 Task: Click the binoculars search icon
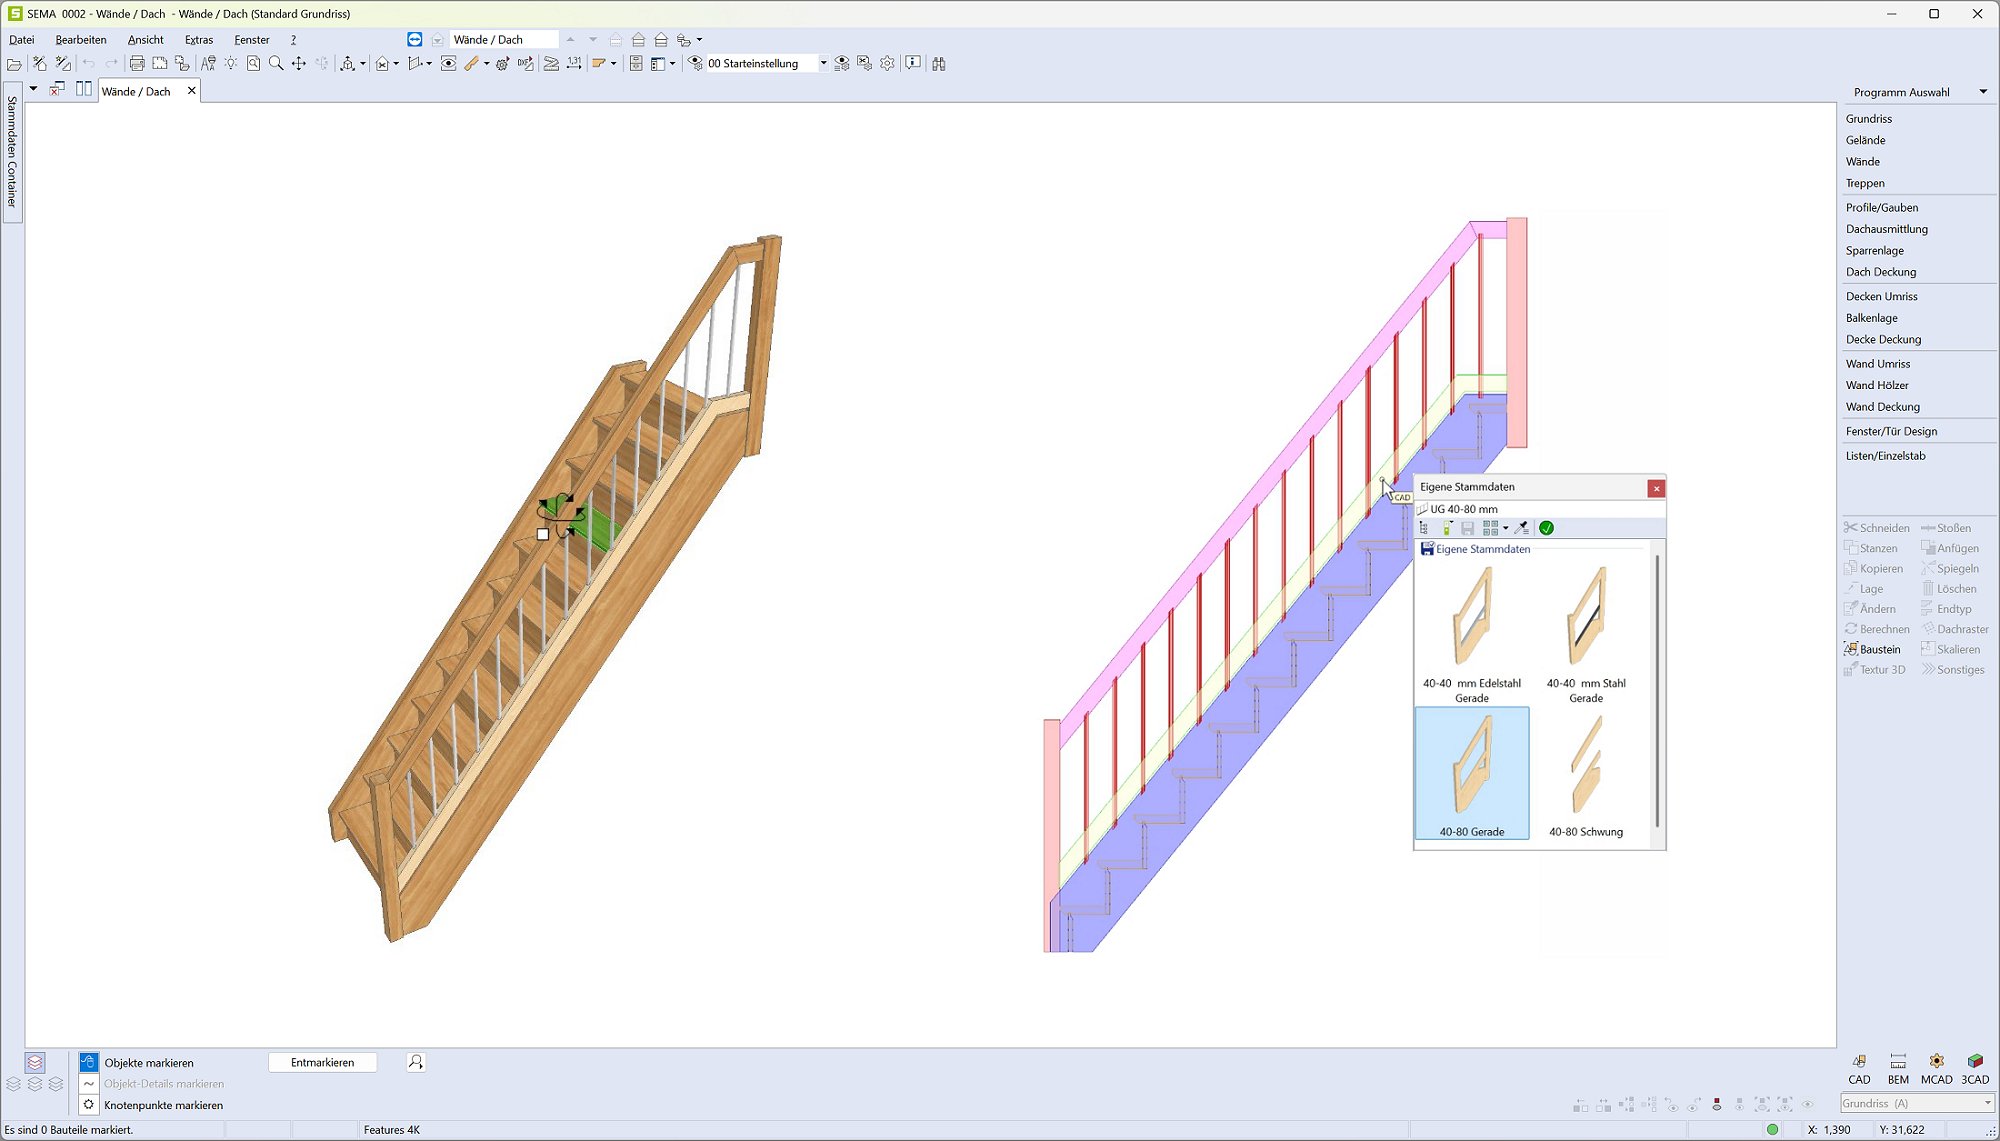coord(938,63)
